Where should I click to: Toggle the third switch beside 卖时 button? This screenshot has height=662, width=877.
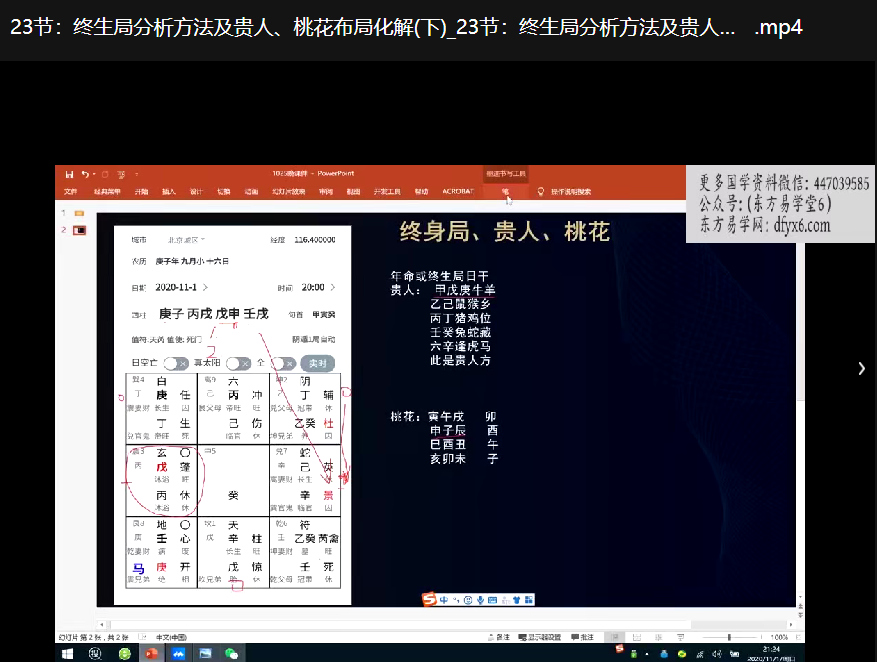click(x=284, y=364)
